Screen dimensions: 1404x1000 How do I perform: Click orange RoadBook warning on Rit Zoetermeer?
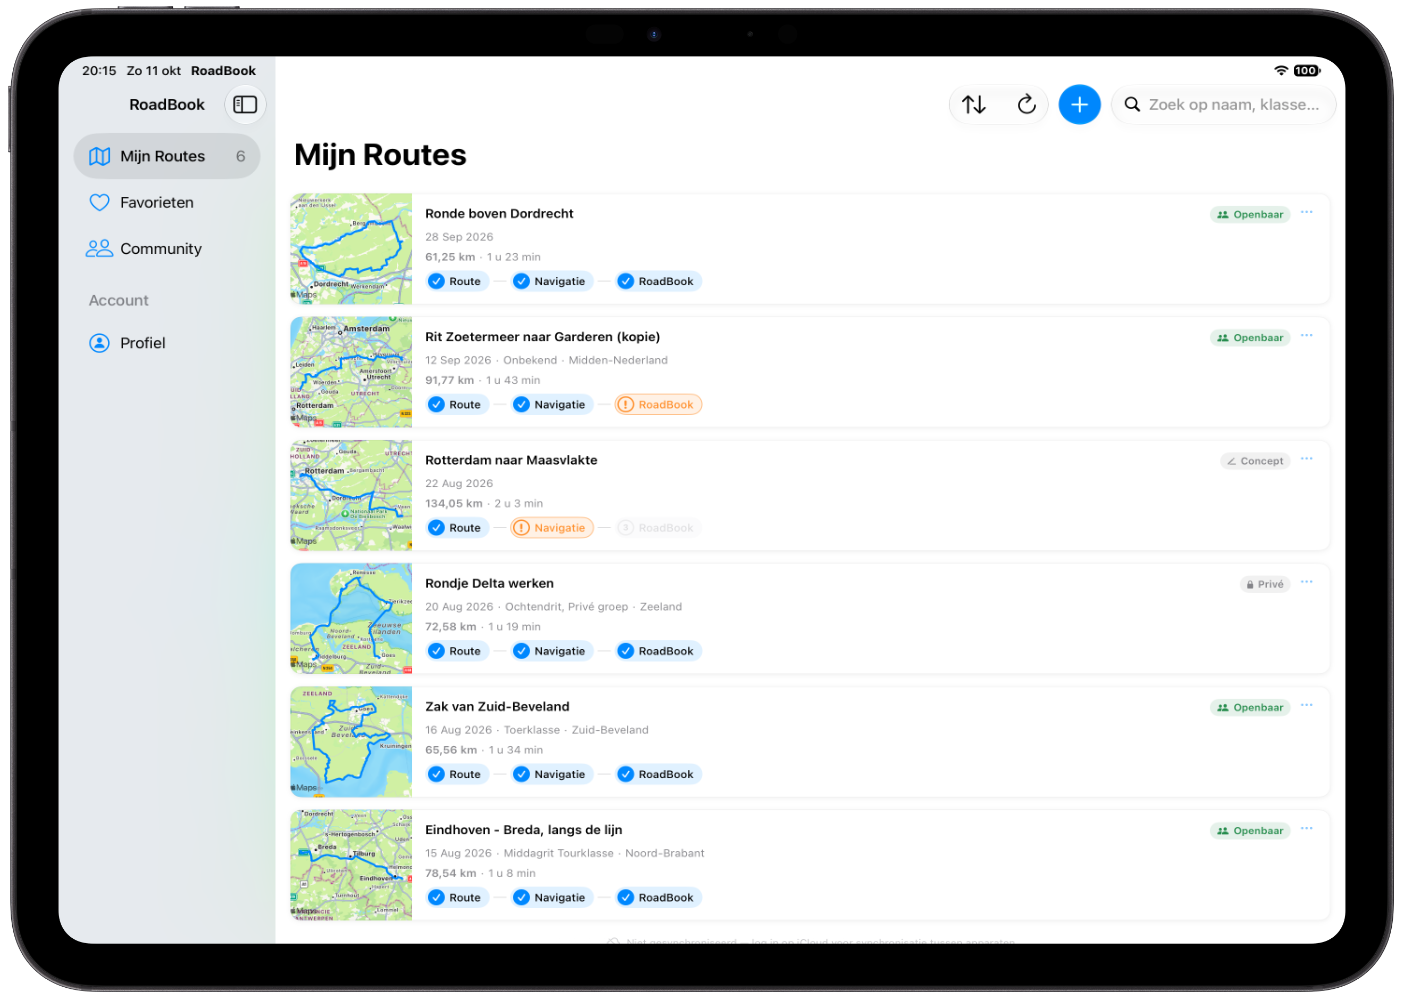657,404
